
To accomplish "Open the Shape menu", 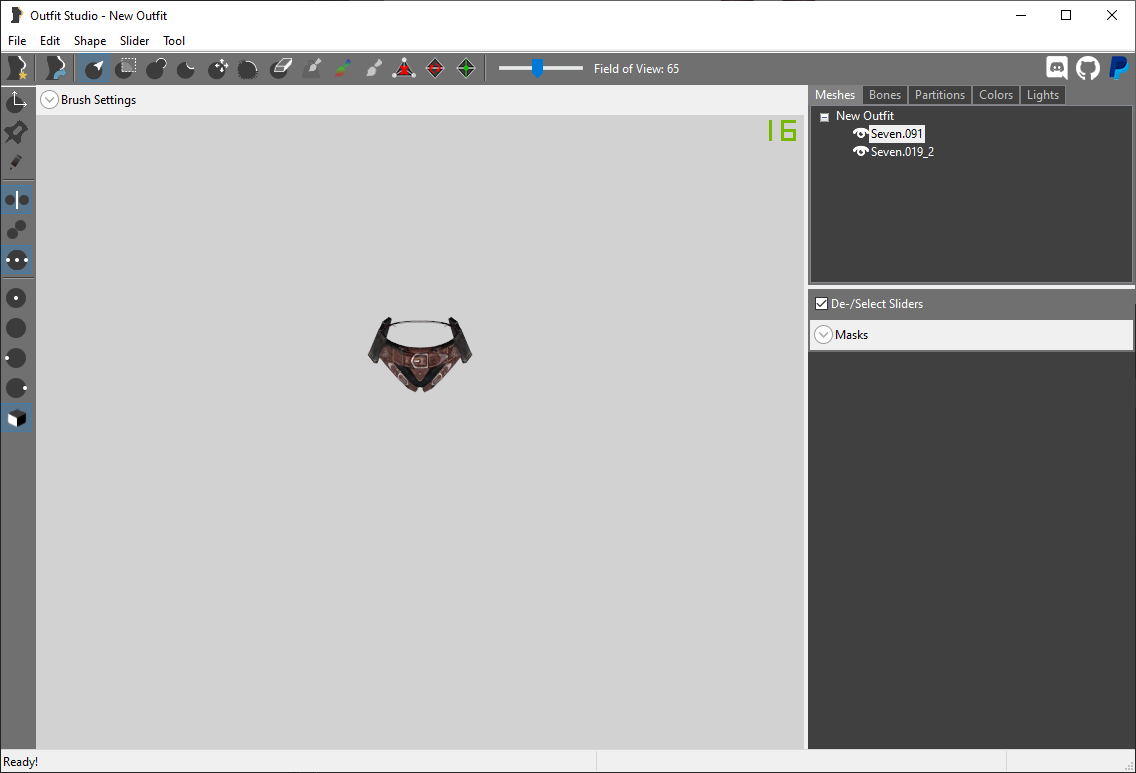I will click(x=90, y=41).
